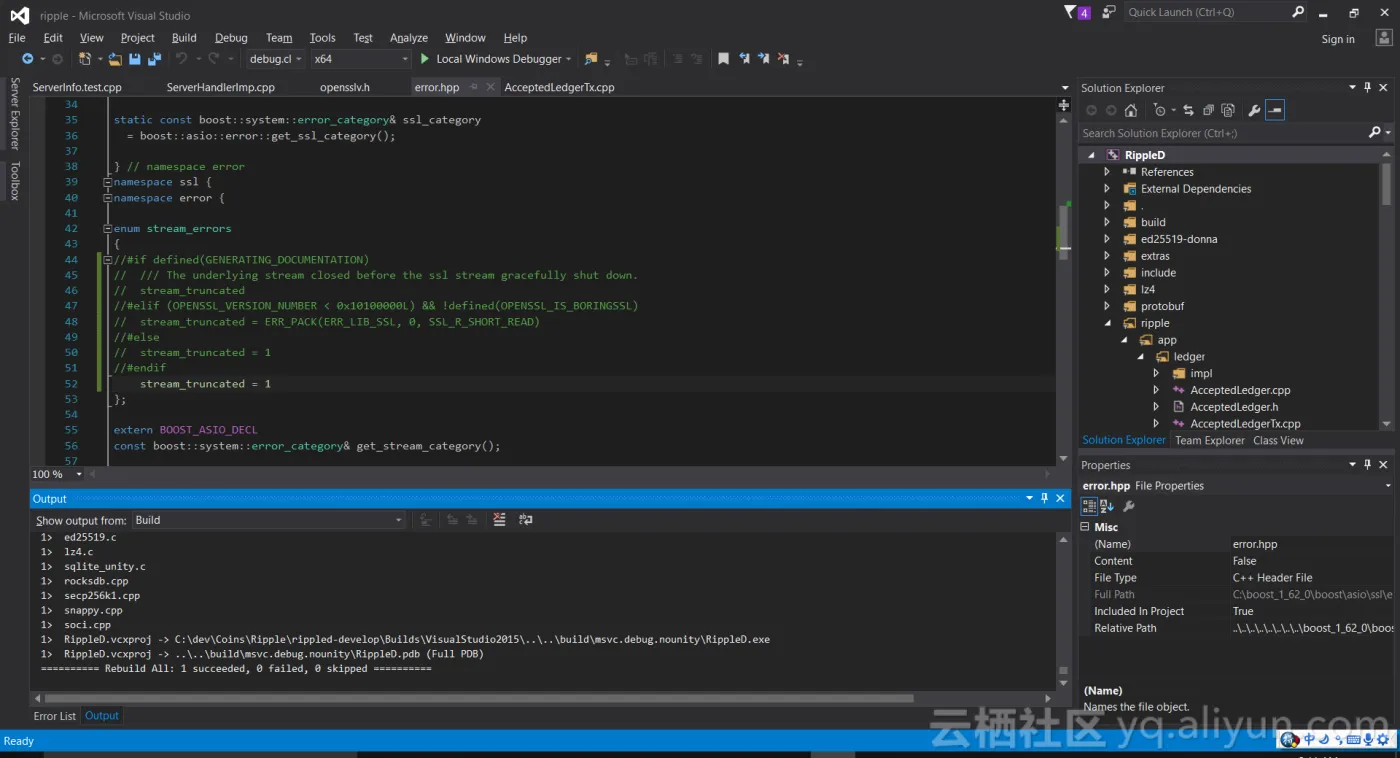Click Clear All icon in Output panel
The image size is (1400, 758).
click(499, 520)
